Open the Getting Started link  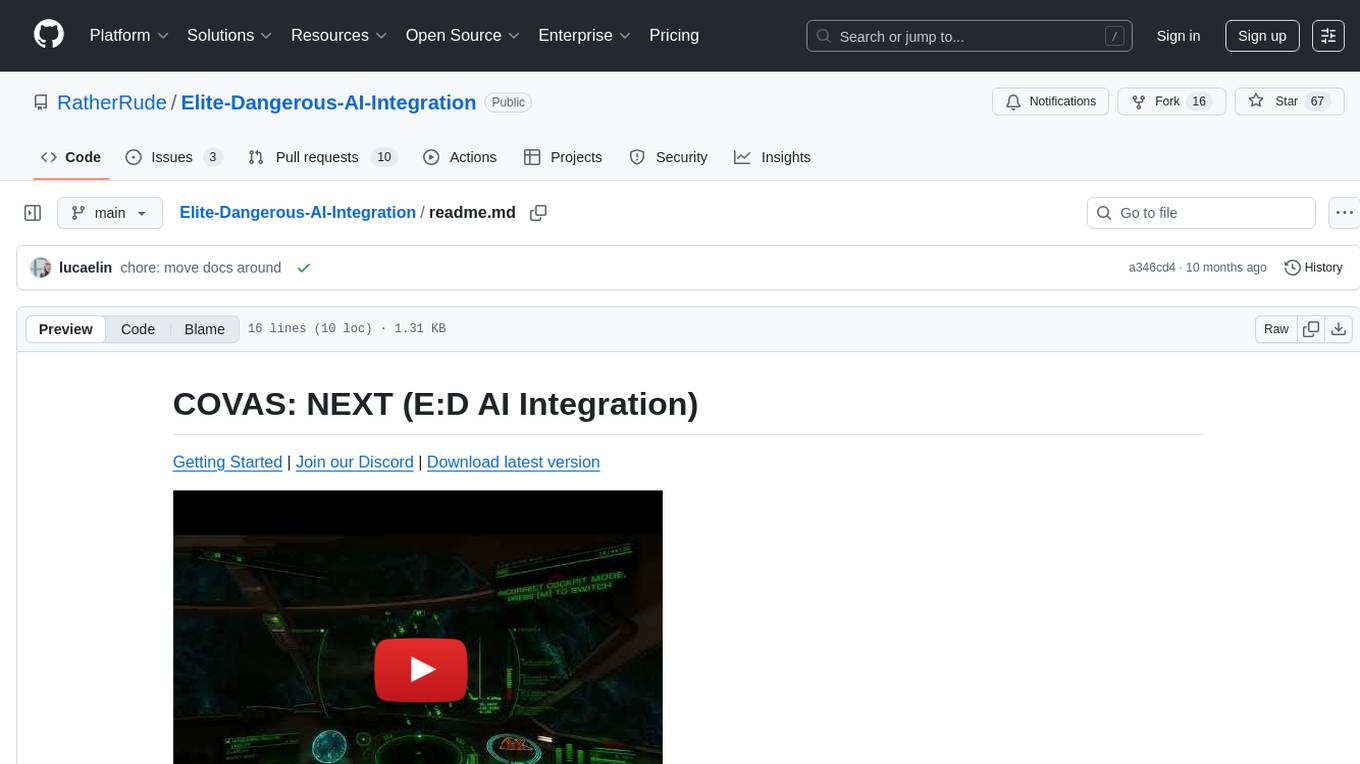pyautogui.click(x=228, y=462)
